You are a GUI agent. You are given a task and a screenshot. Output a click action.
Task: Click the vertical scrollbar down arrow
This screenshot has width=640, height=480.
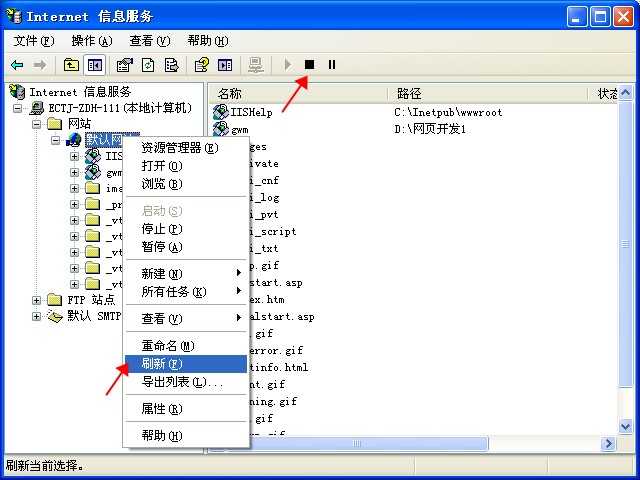click(x=625, y=427)
